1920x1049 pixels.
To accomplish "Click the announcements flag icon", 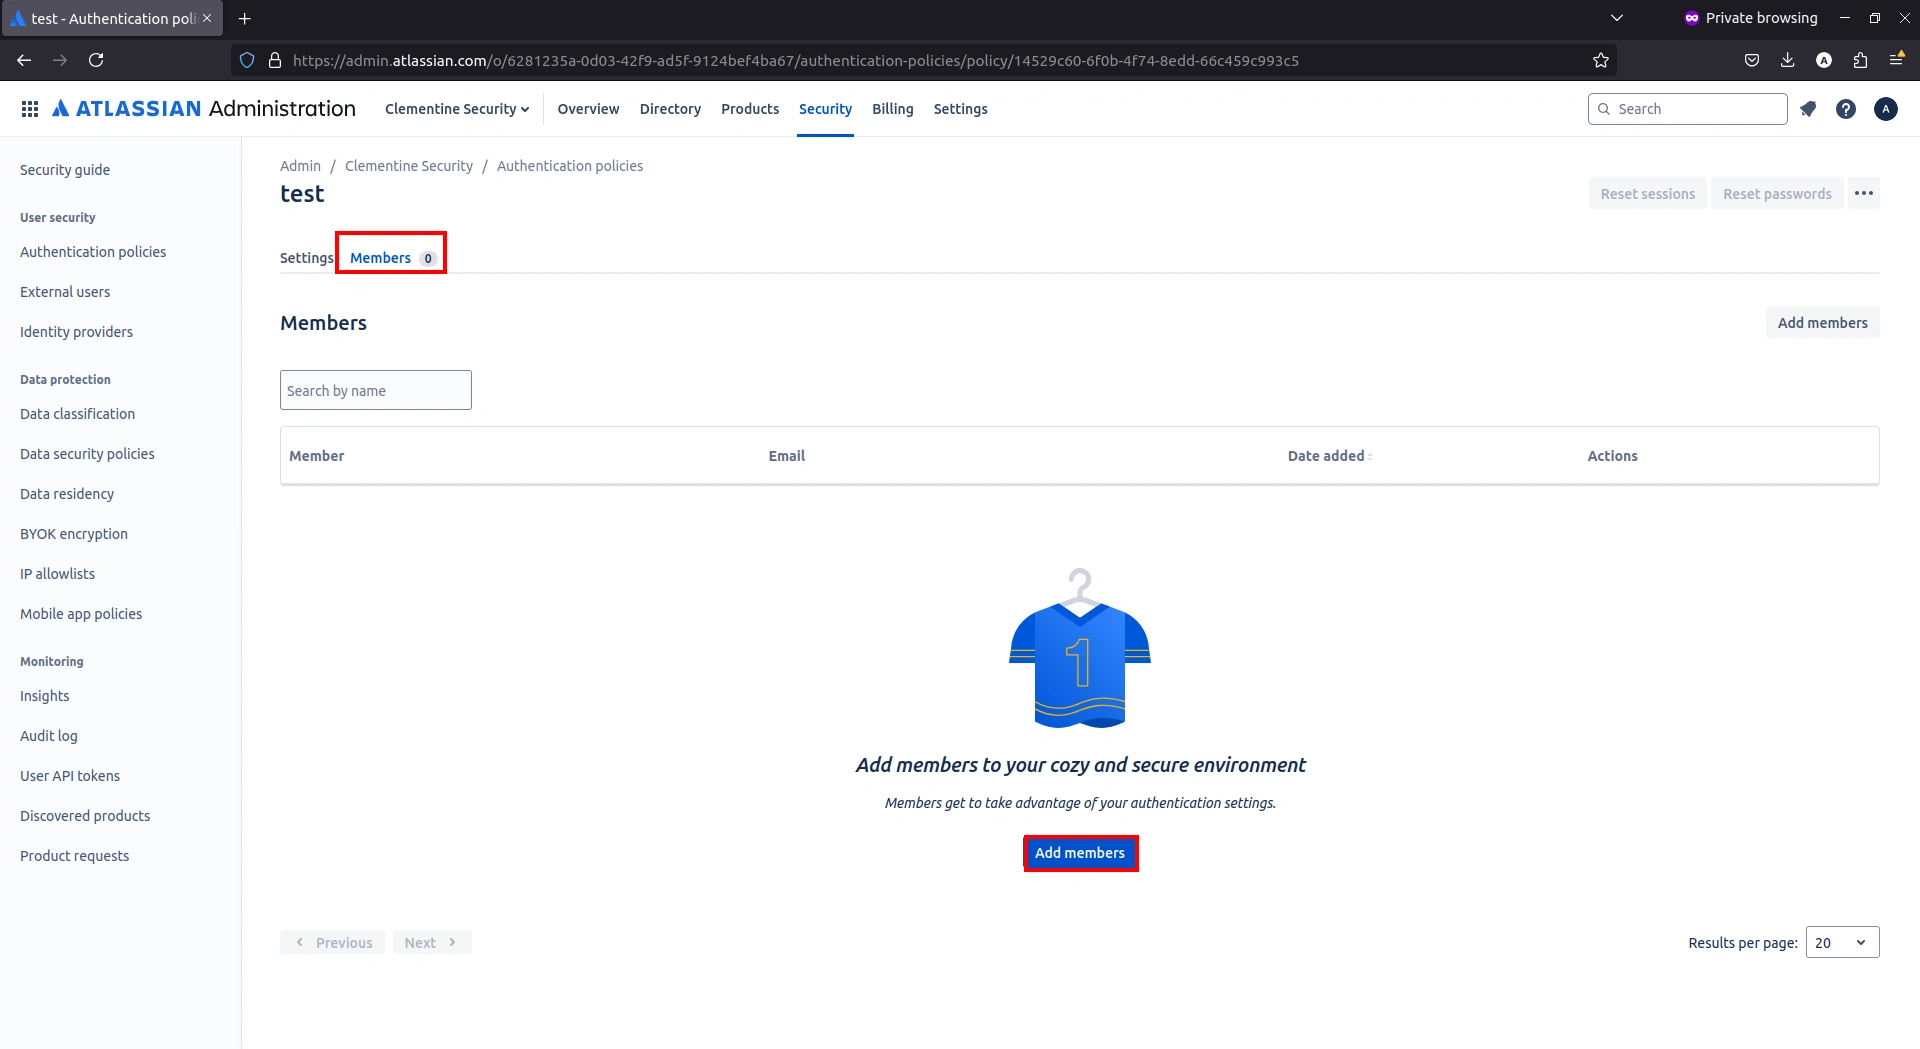I will tap(1808, 108).
